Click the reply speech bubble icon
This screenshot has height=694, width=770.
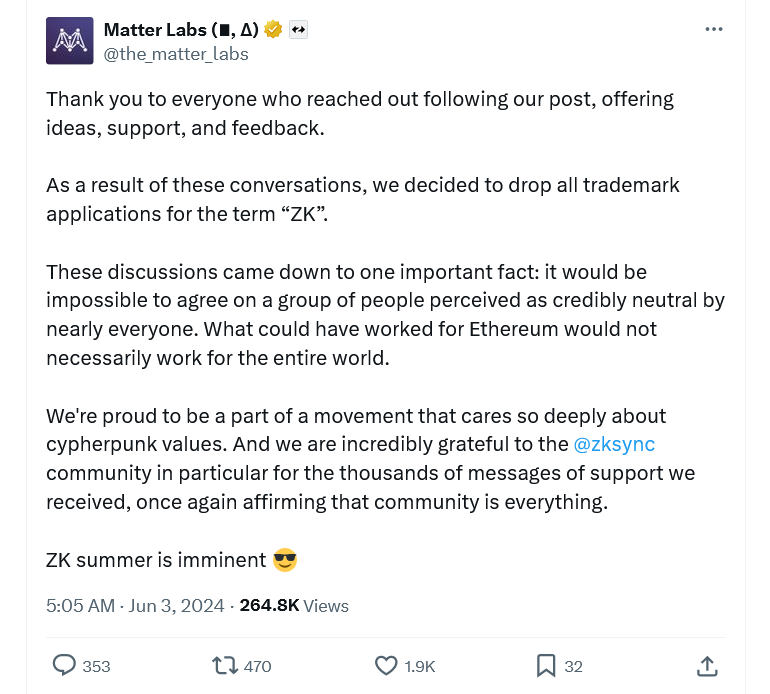click(x=64, y=665)
